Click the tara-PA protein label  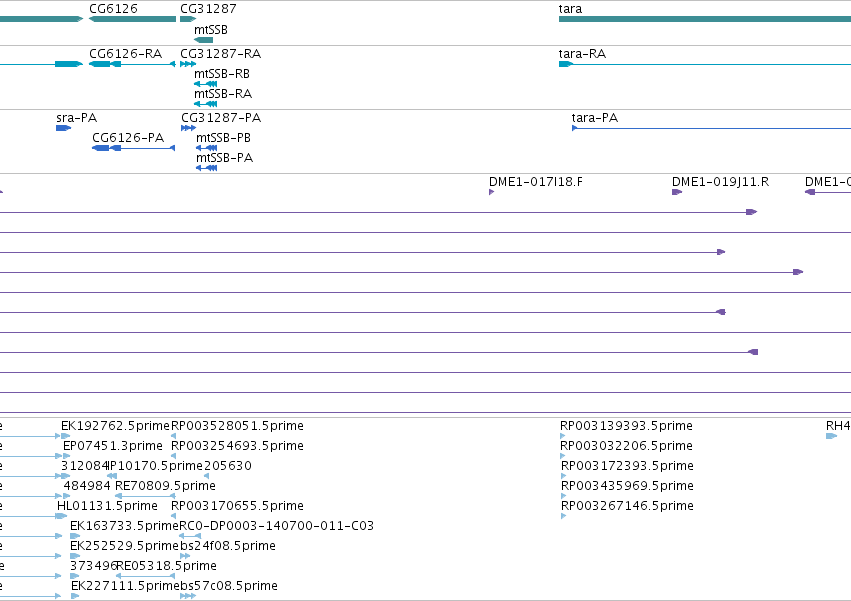tap(595, 118)
